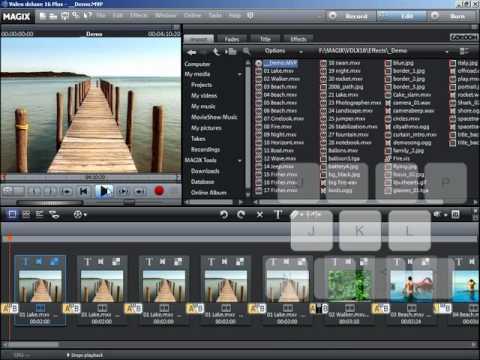
Task: Open MovieShow Music in the folder tree
Action: (214, 117)
